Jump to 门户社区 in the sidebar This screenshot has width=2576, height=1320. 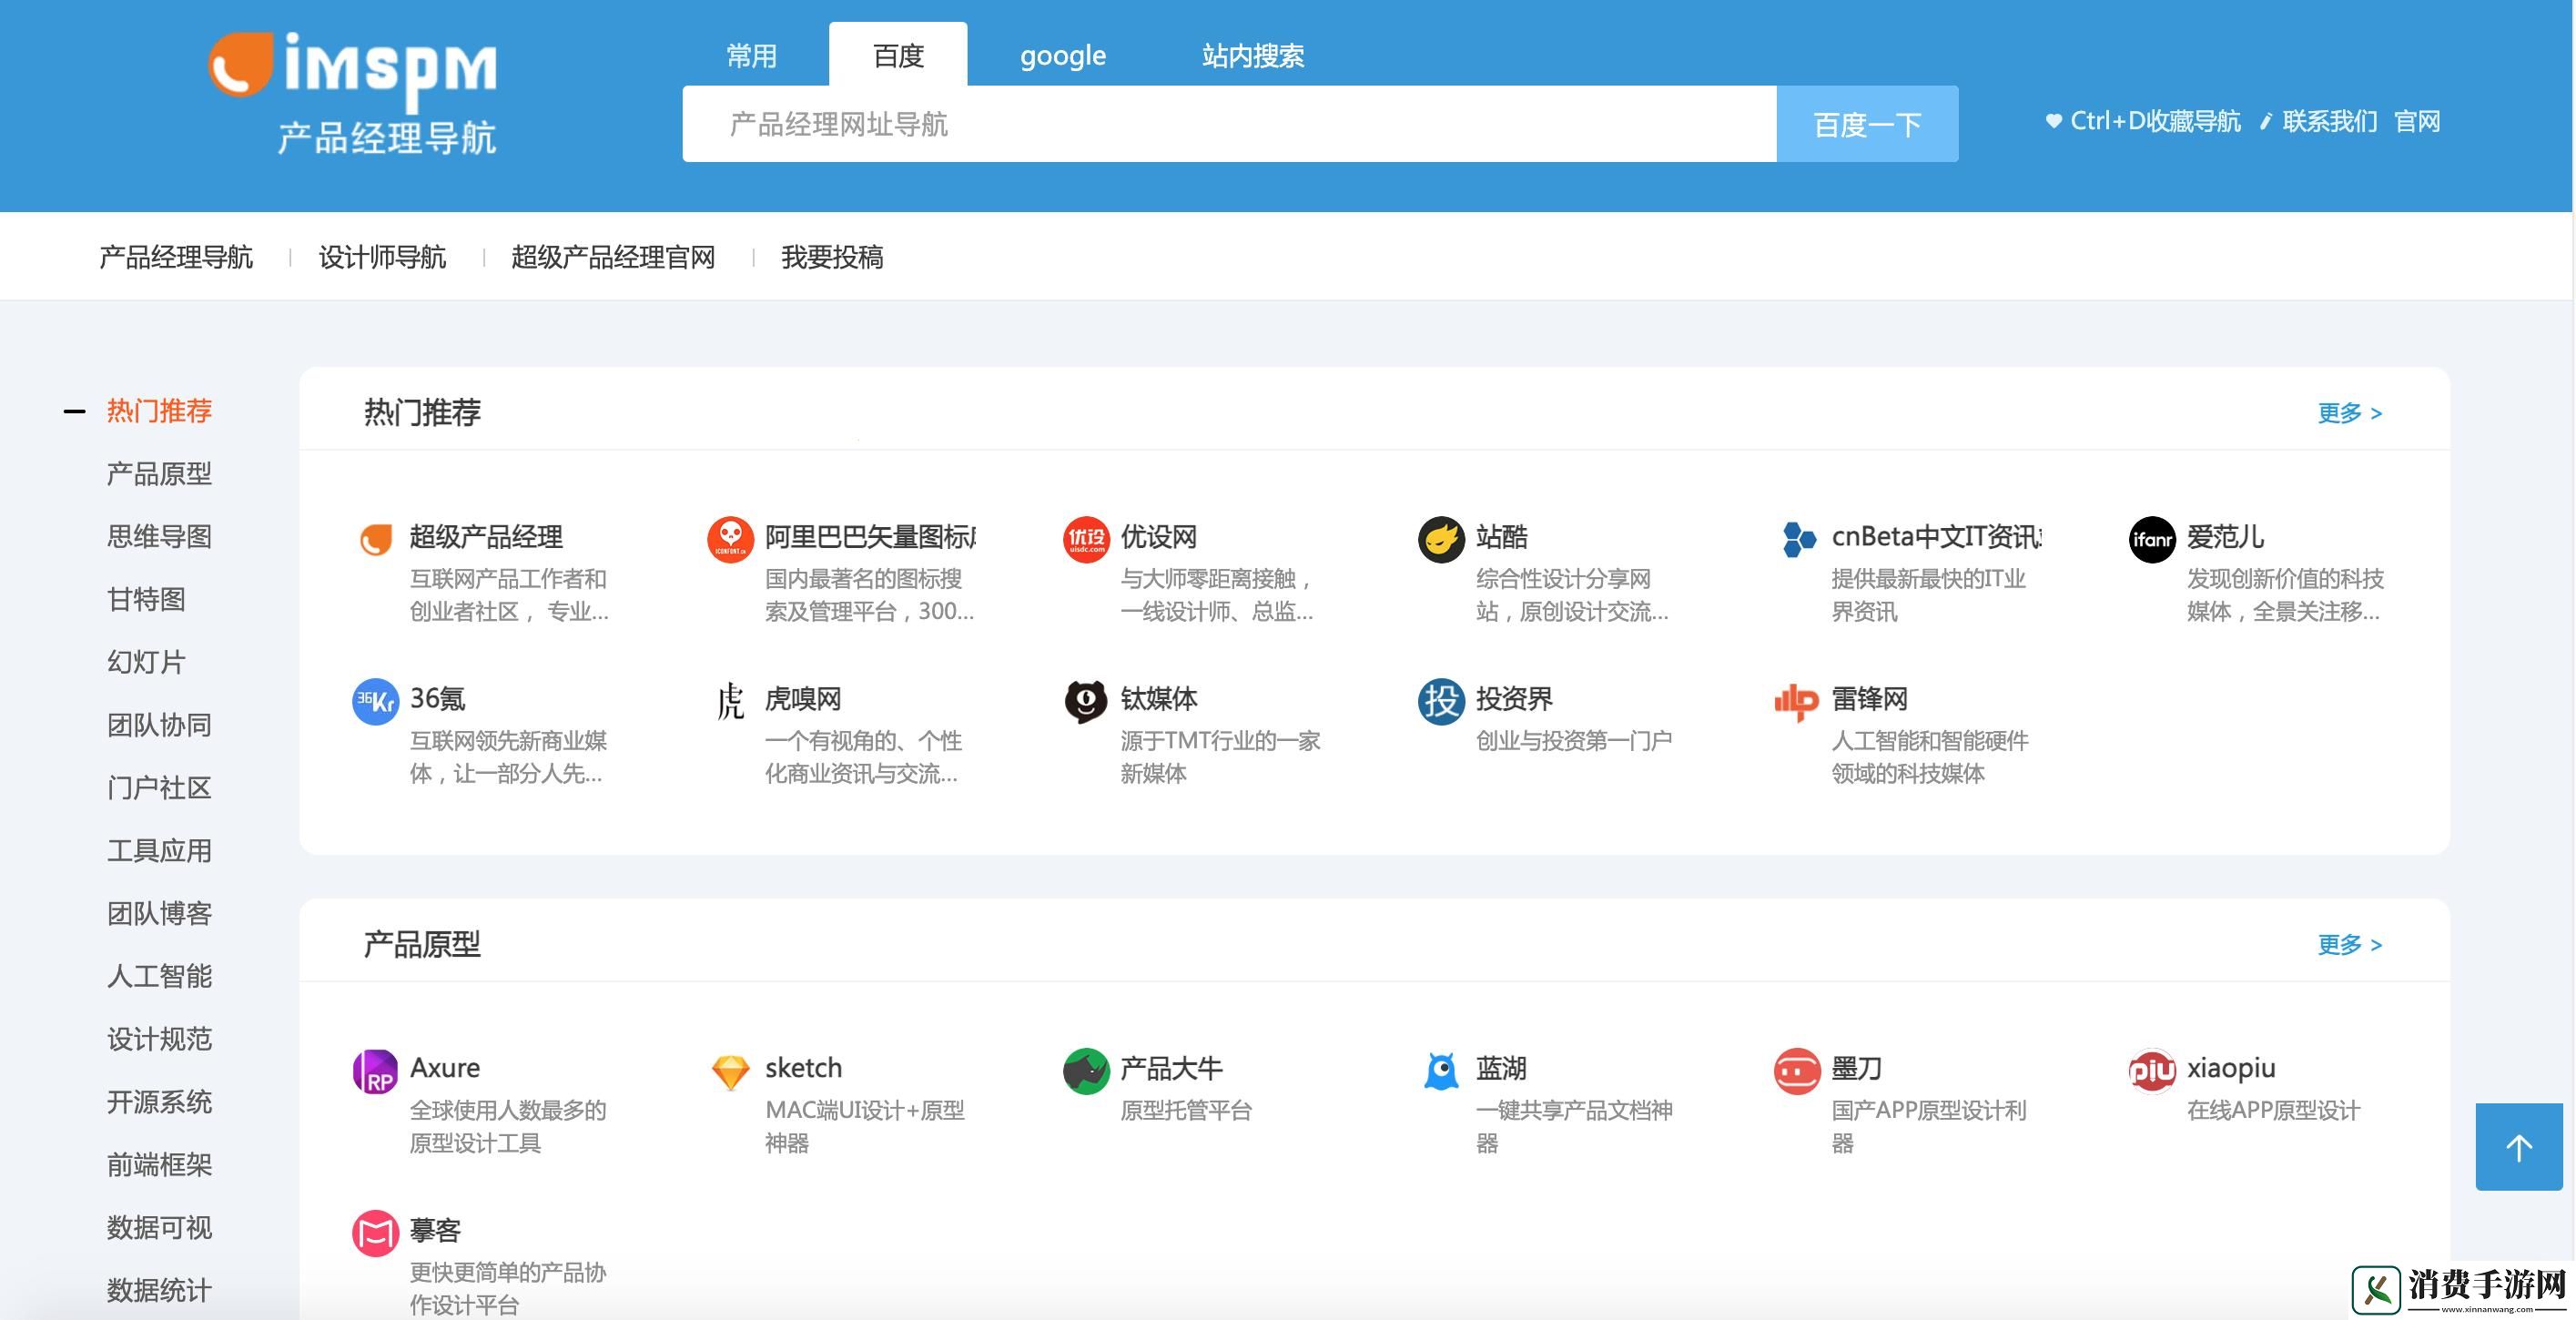click(159, 788)
